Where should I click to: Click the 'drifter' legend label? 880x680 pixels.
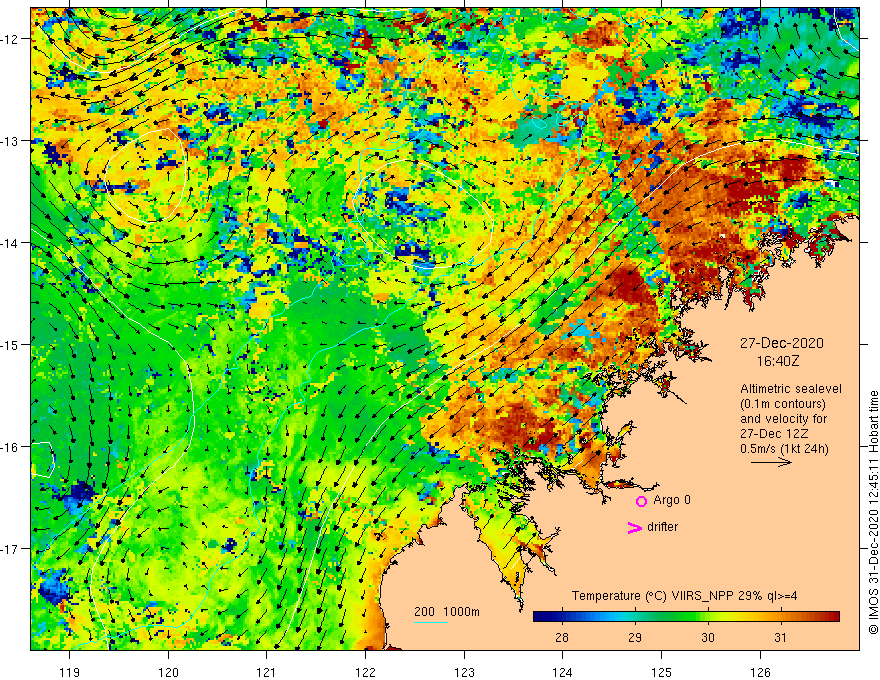(662, 527)
